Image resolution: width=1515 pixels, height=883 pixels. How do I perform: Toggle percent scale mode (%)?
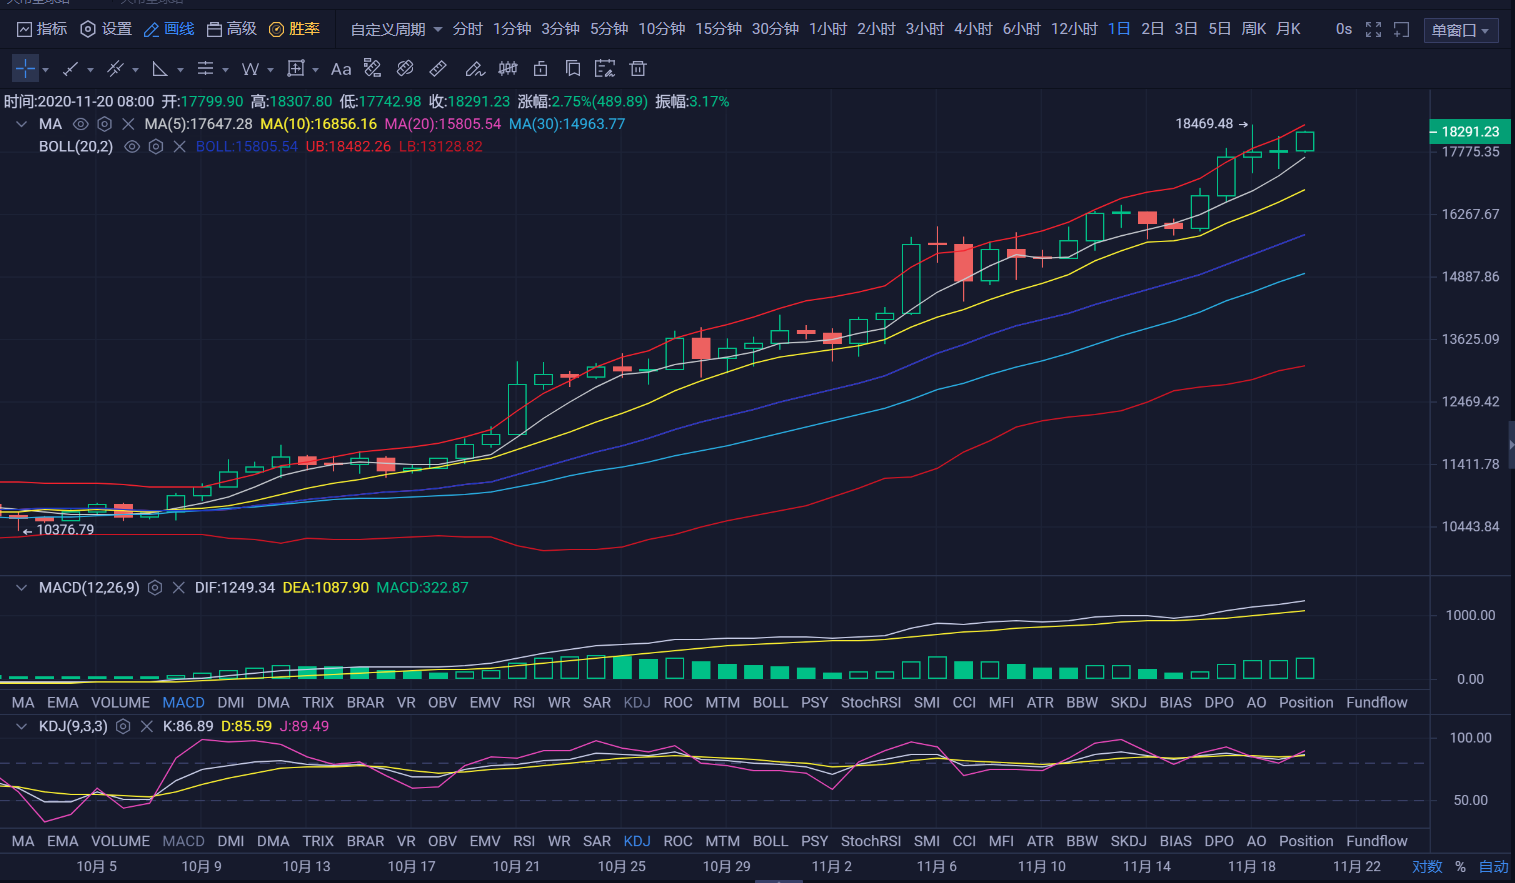1460,867
